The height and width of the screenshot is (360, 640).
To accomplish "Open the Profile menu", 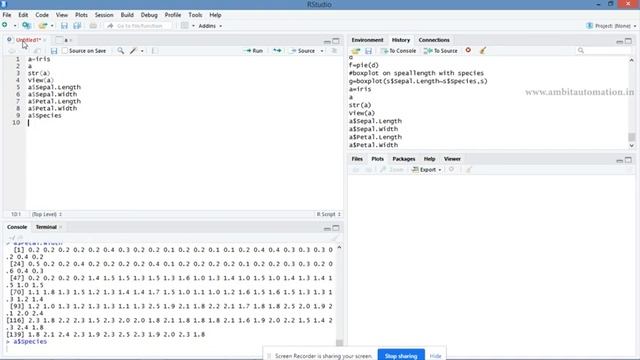I will tap(173, 15).
